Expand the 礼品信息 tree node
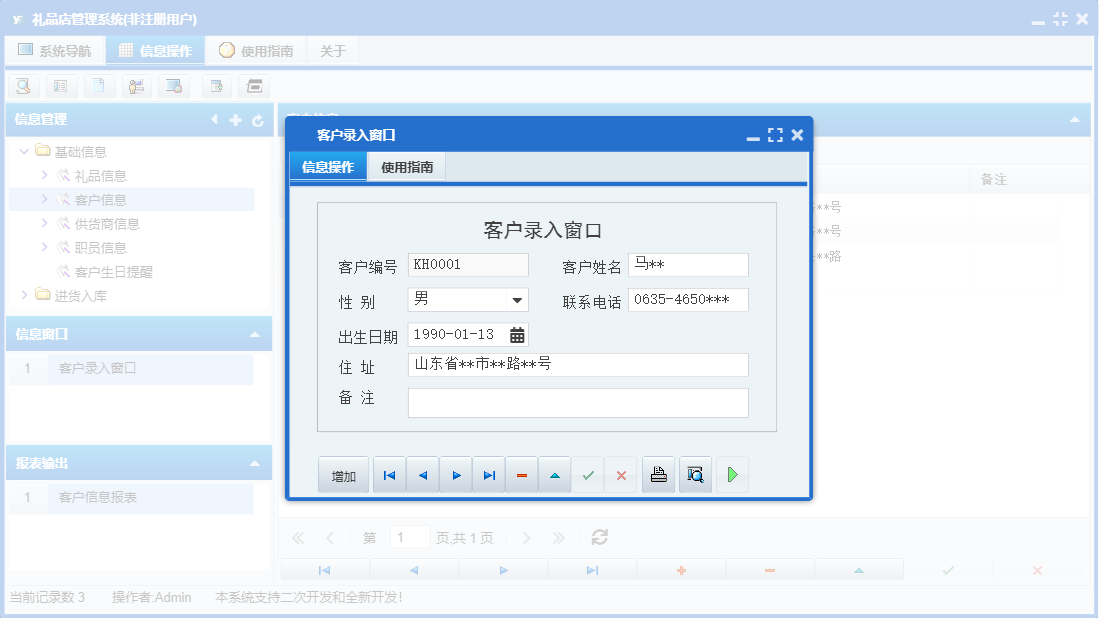Screen dimensions: 1099x618 click(42, 175)
